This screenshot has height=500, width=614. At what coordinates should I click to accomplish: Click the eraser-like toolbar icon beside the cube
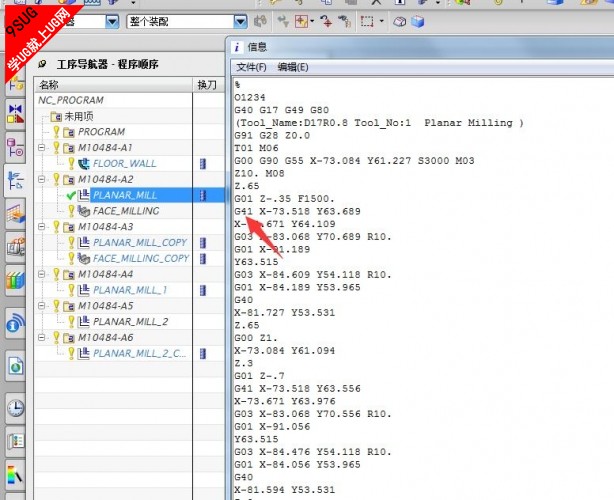pyautogui.click(x=399, y=22)
